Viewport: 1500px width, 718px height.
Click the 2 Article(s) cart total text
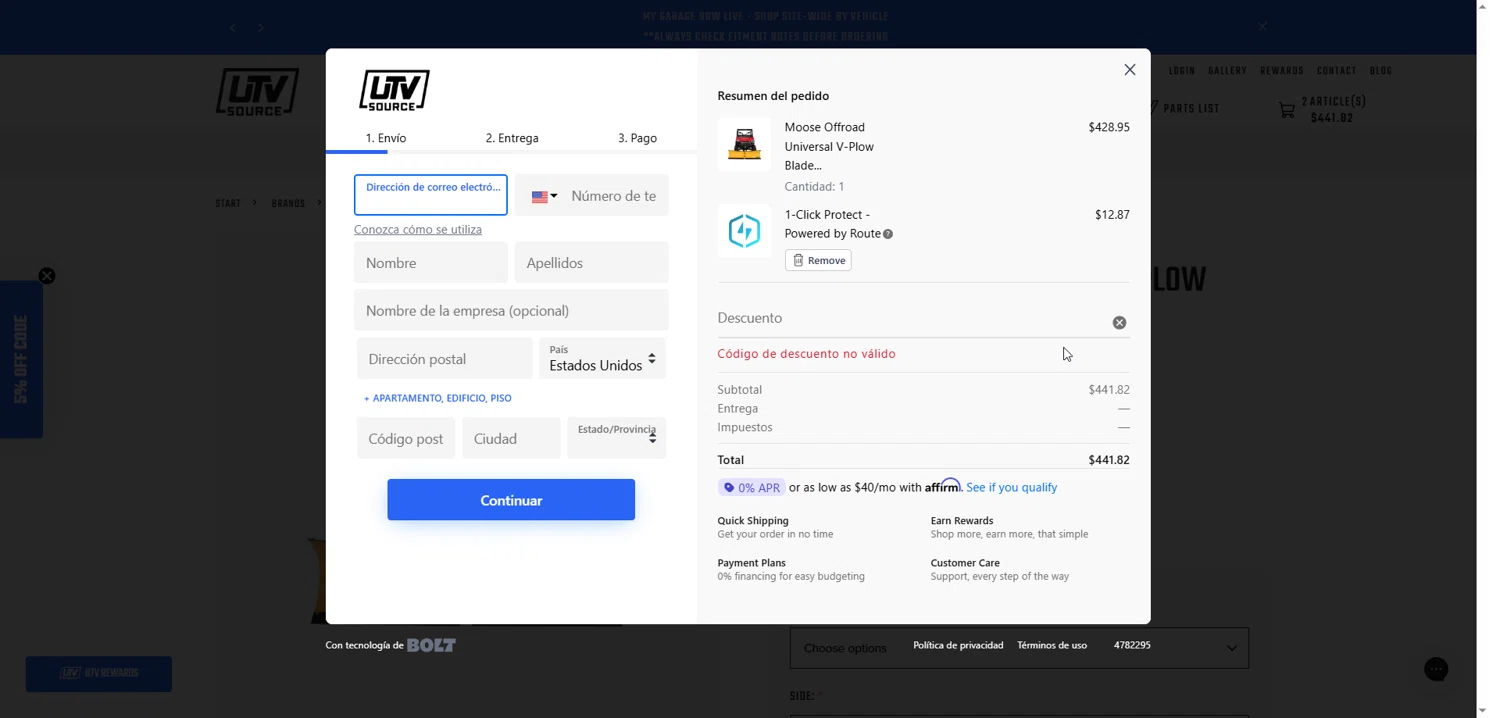[x=1333, y=110]
